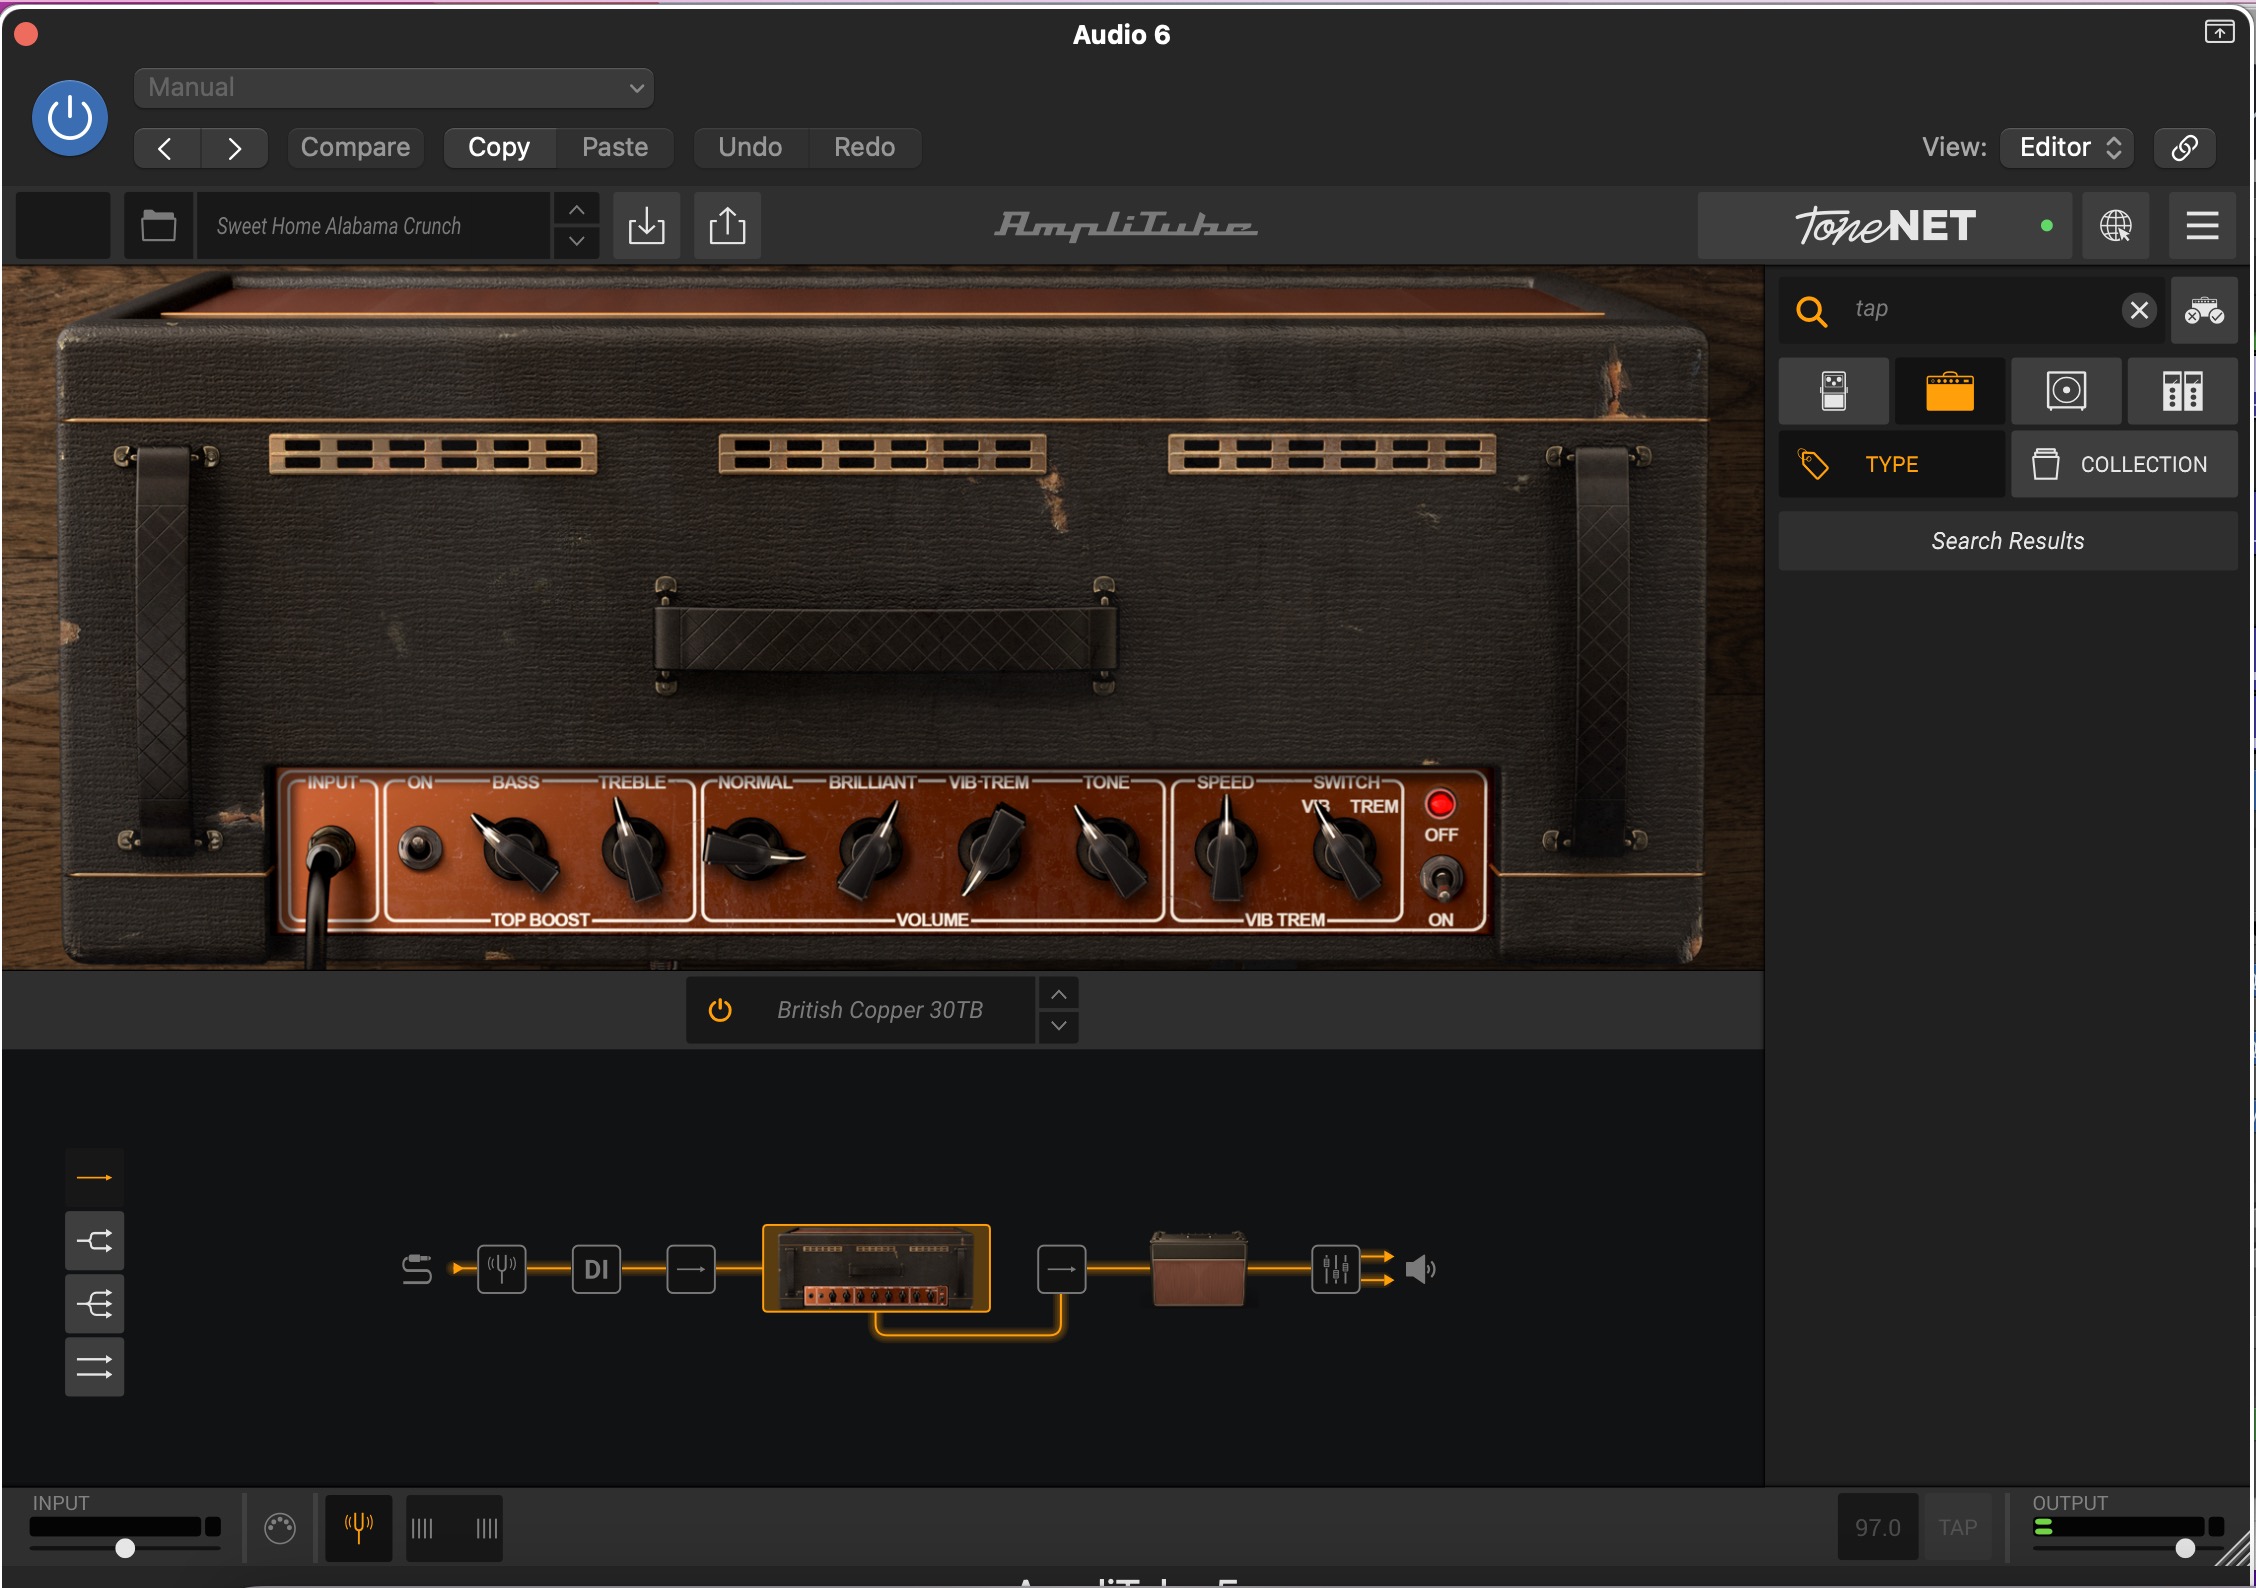Adjust the BASS knob on amp
This screenshot has height=1588, width=2256.
click(517, 850)
